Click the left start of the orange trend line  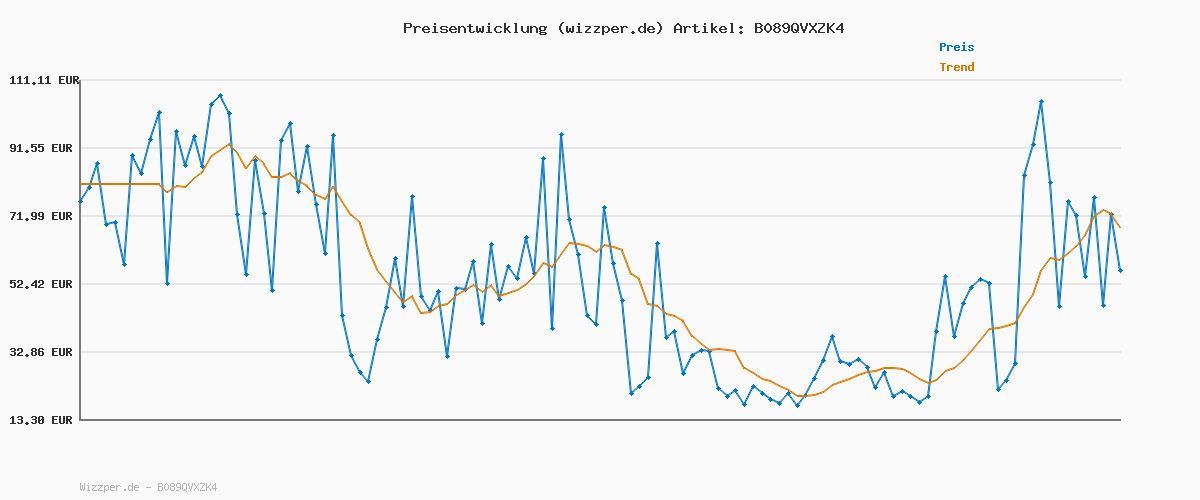point(81,184)
